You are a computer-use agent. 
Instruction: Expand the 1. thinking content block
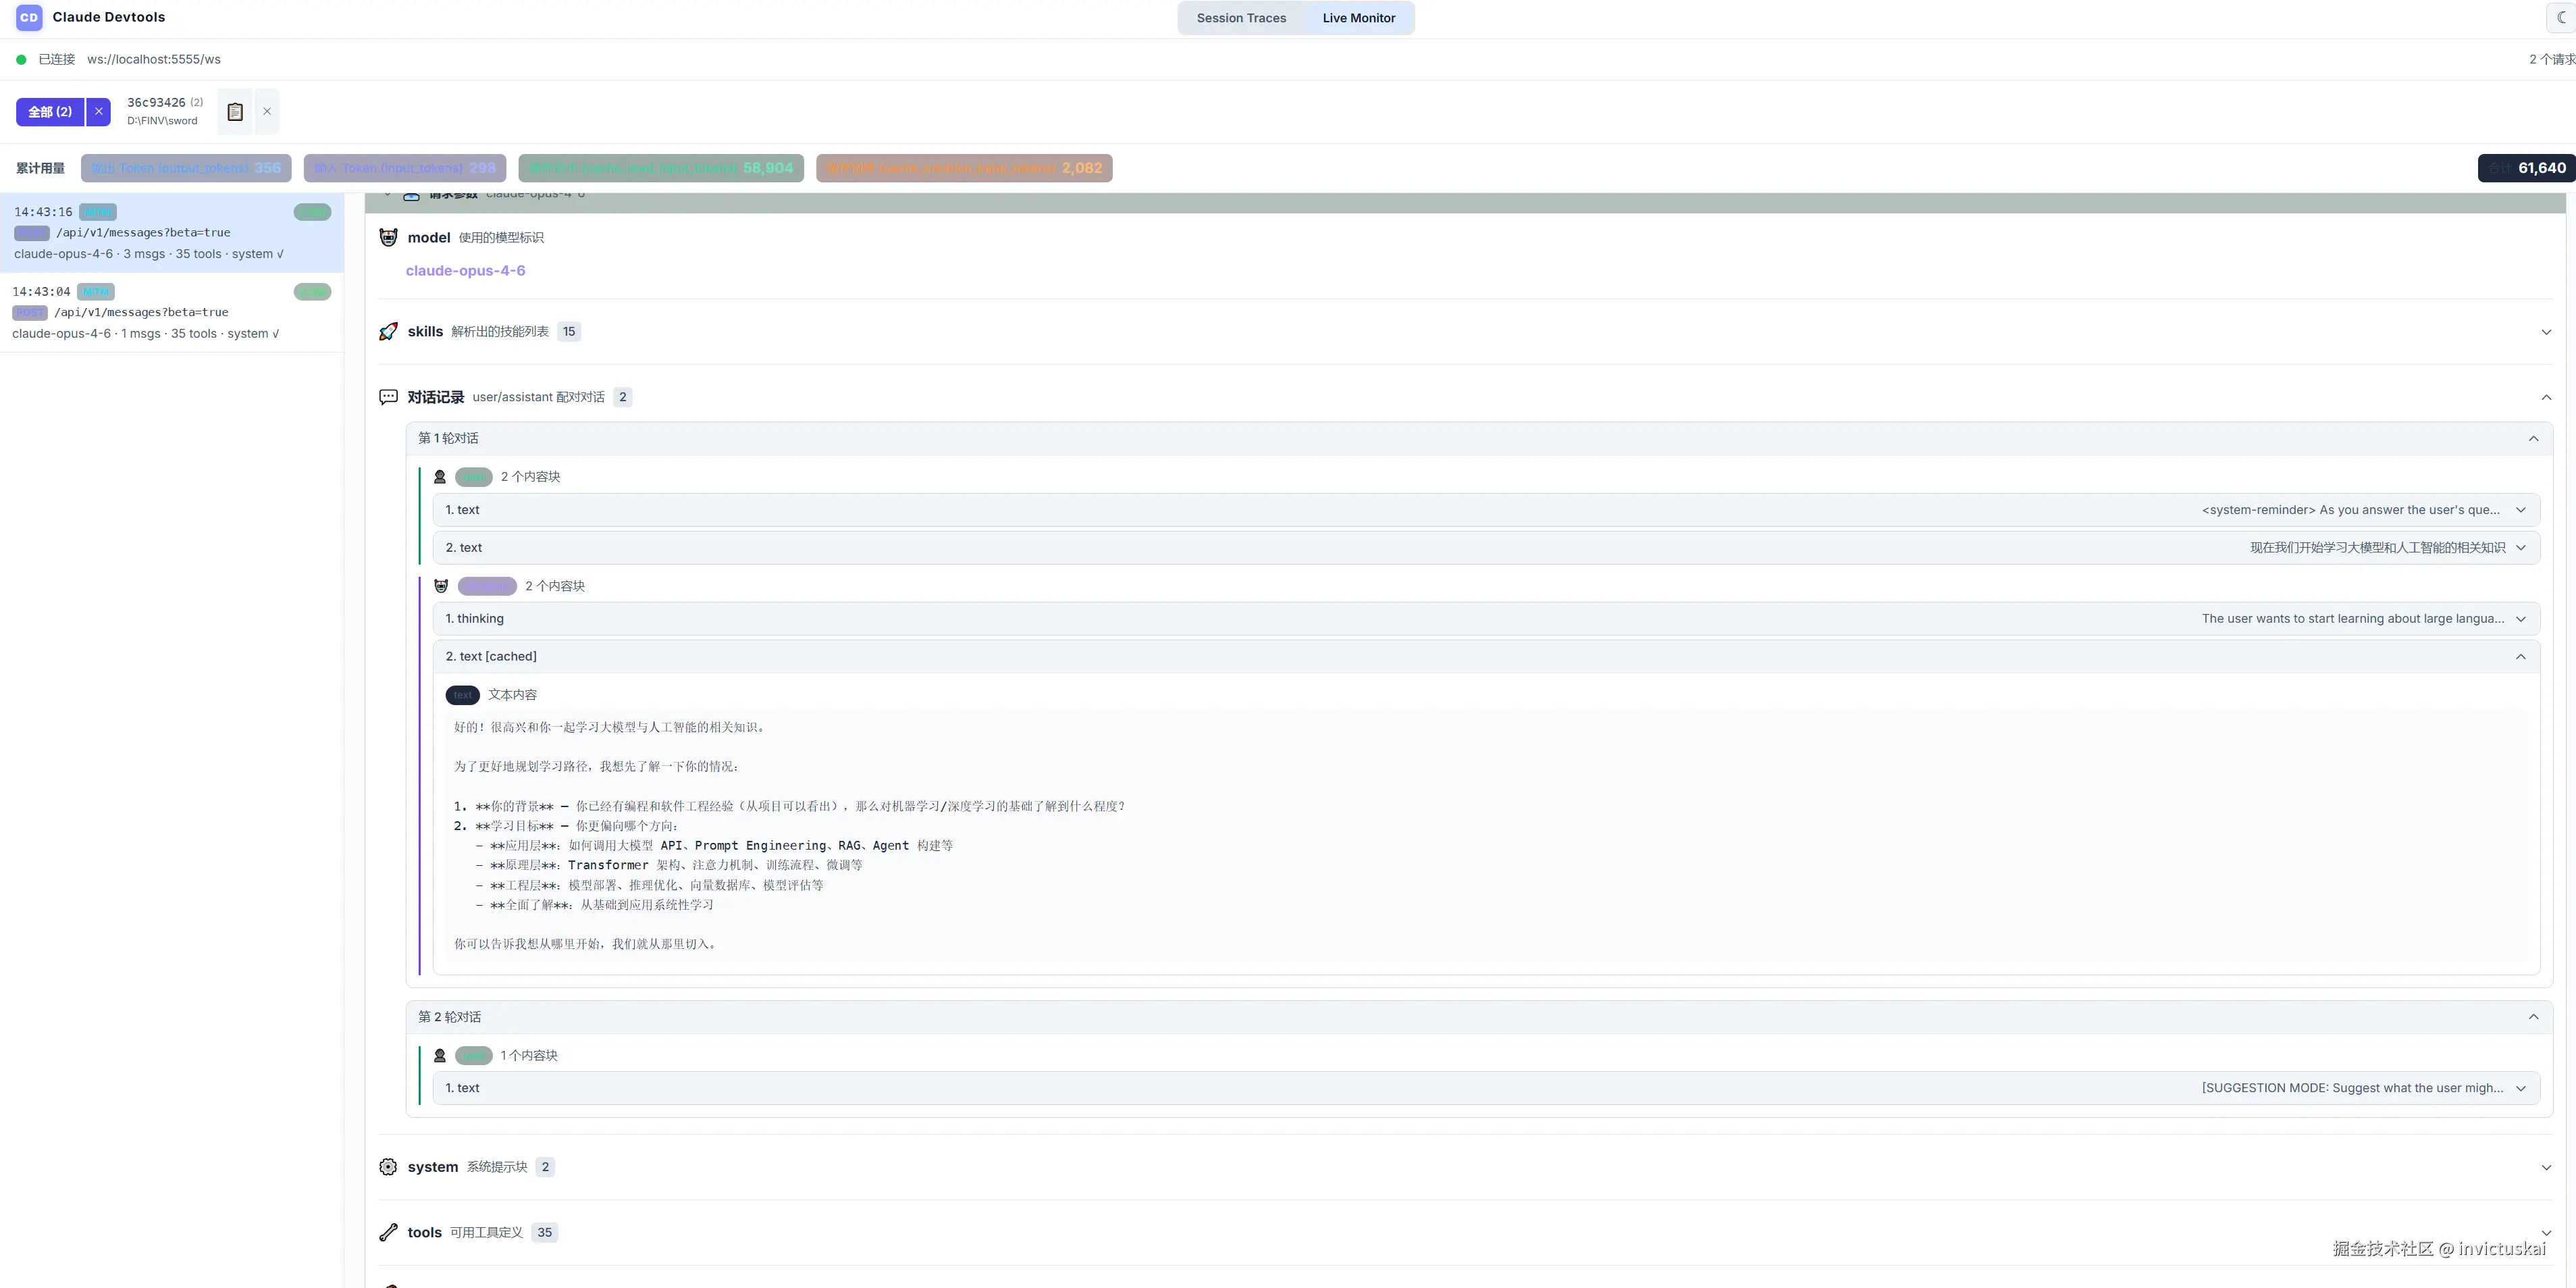tap(2520, 619)
